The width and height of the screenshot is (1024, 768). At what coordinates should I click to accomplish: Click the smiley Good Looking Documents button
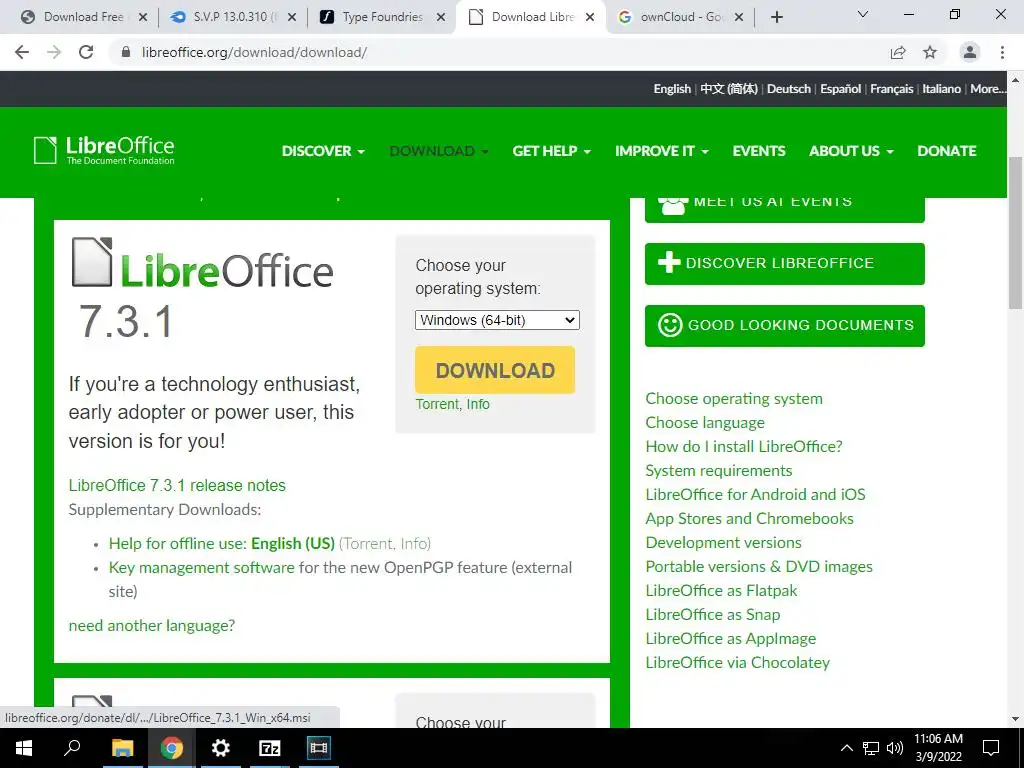click(x=784, y=325)
